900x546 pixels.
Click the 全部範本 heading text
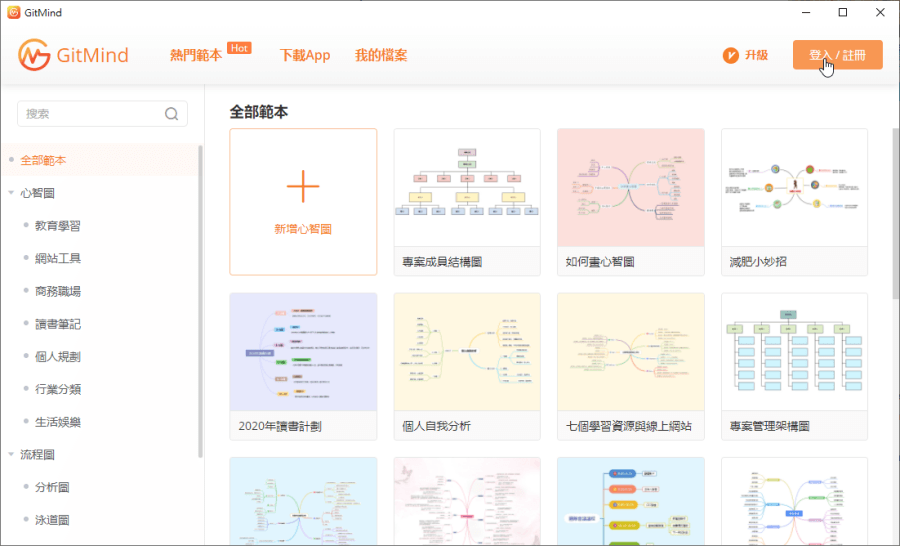pyautogui.click(x=259, y=111)
